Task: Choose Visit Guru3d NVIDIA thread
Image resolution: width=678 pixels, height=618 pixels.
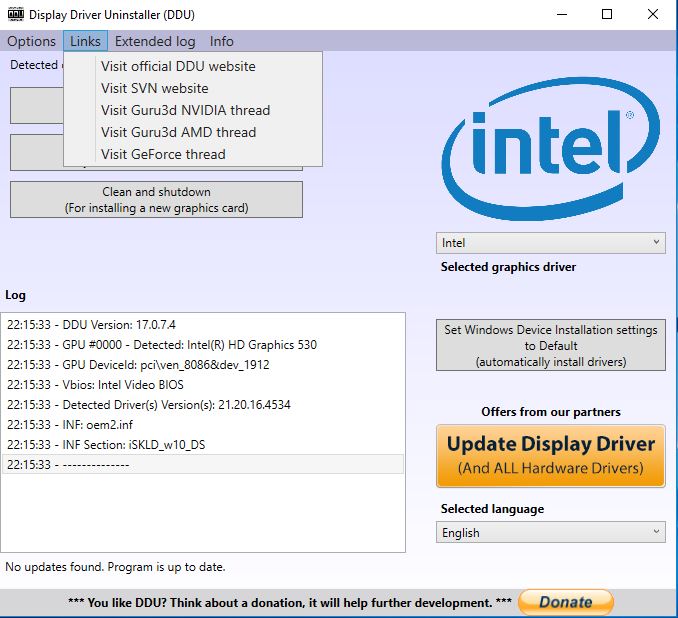Action: coord(193,110)
